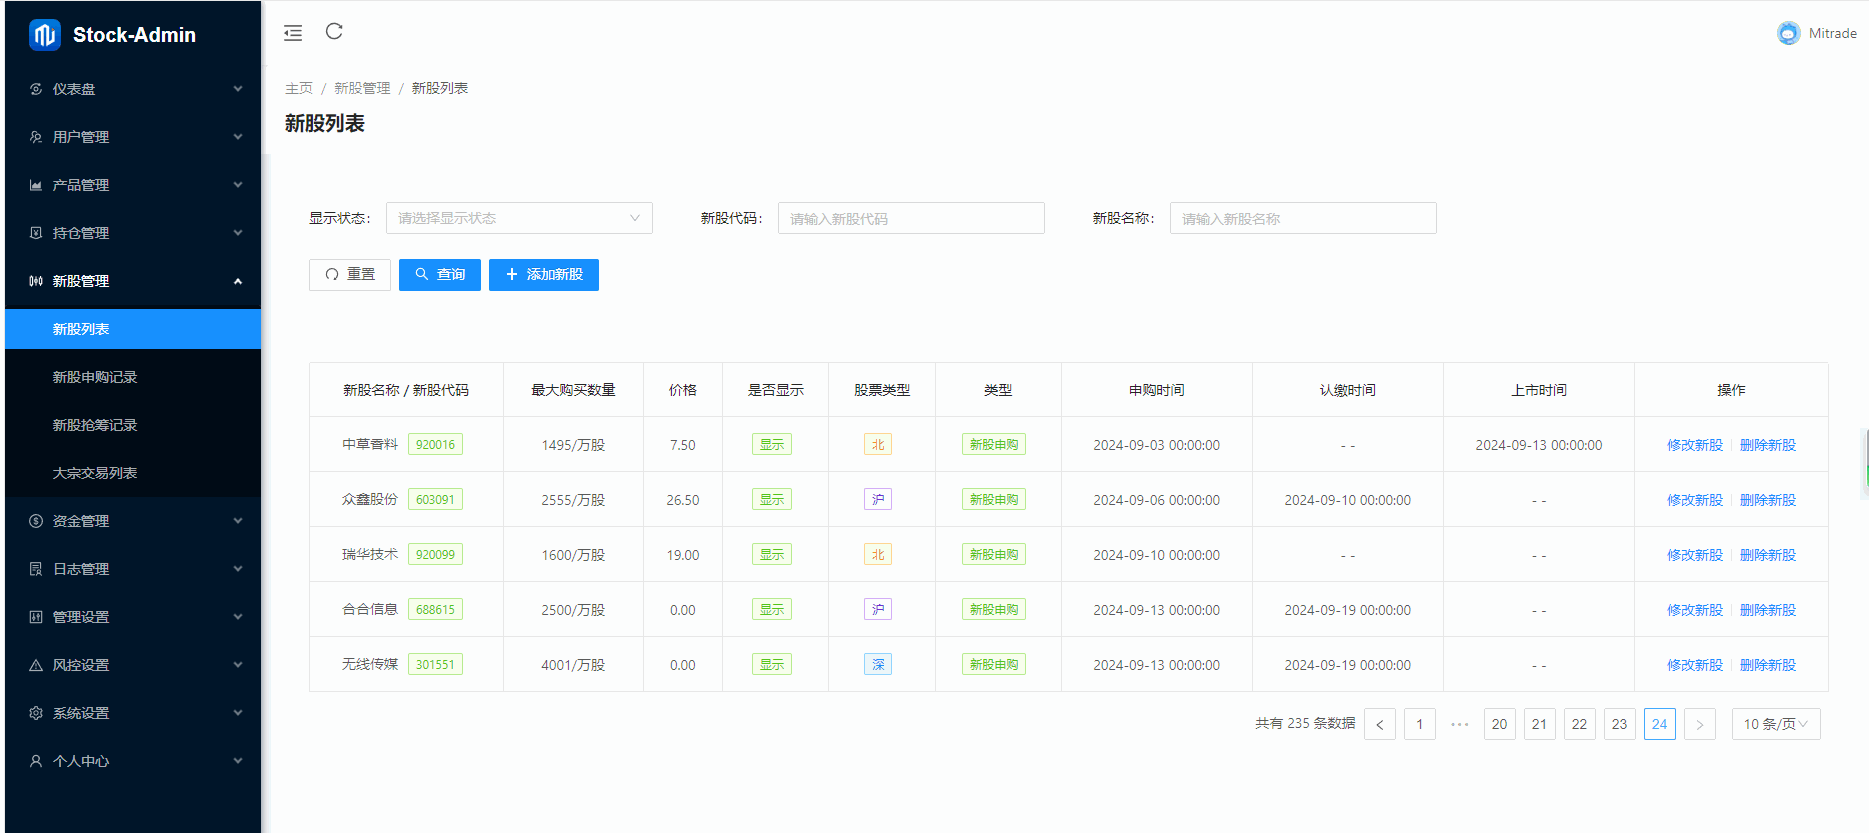The image size is (1869, 833).
Task: Click the 系统设置 gear icon
Action: point(36,713)
